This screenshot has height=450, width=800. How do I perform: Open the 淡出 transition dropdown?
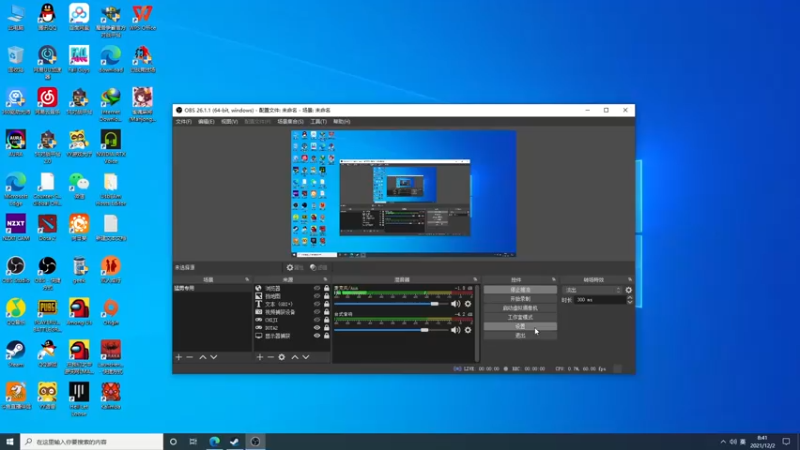tap(592, 290)
